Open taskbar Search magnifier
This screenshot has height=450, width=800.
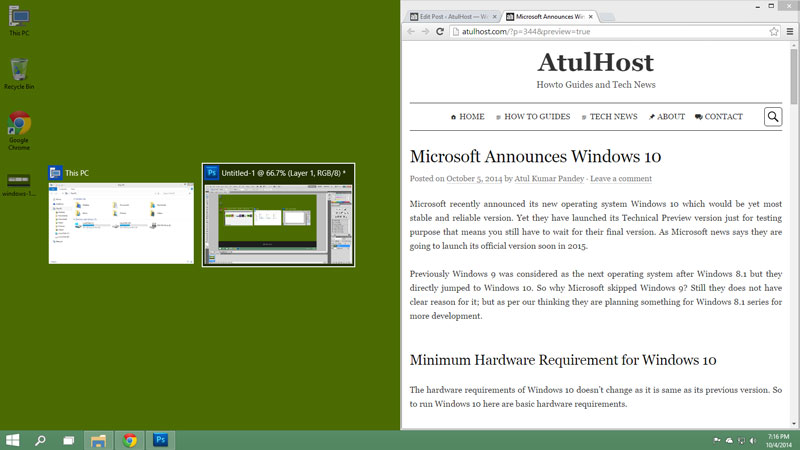[40, 440]
